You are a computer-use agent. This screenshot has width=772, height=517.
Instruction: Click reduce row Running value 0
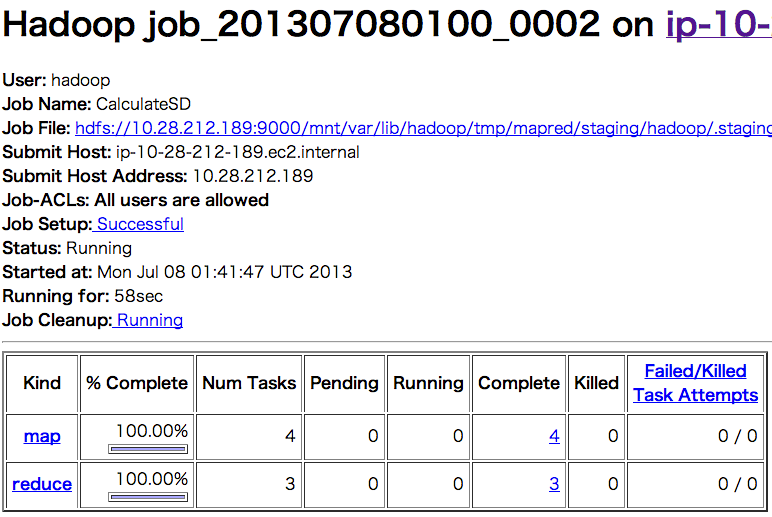[x=458, y=484]
